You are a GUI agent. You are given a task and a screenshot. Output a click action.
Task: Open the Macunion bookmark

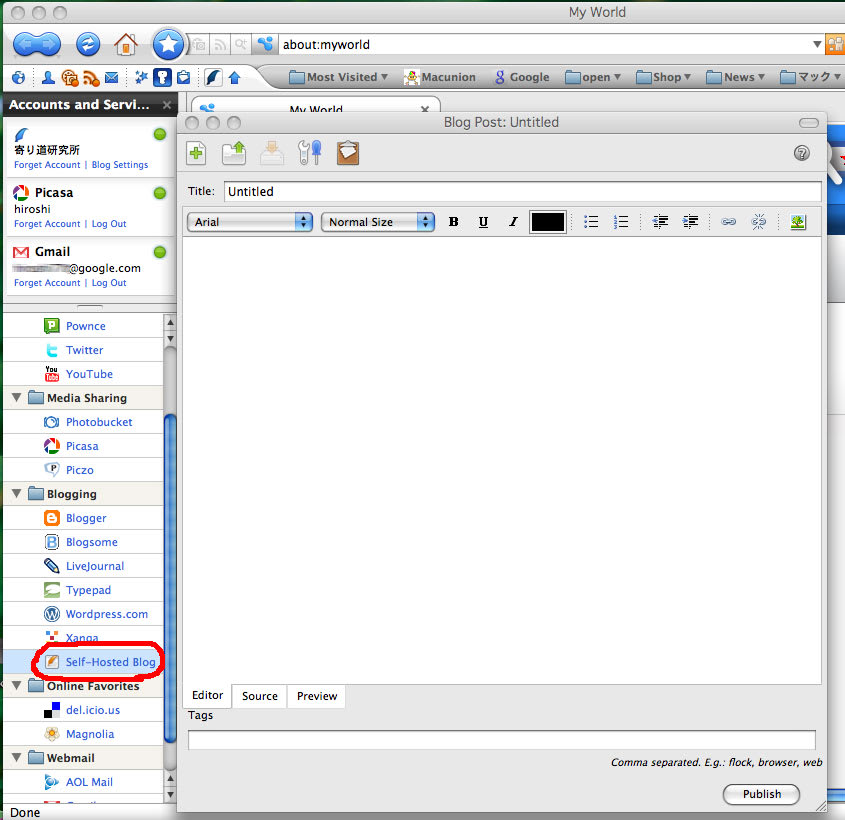click(440, 78)
